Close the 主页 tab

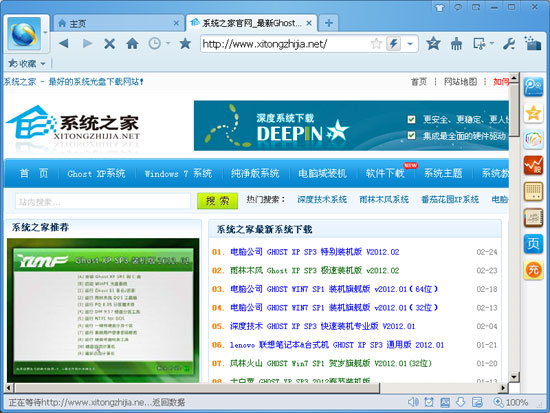[x=176, y=24]
